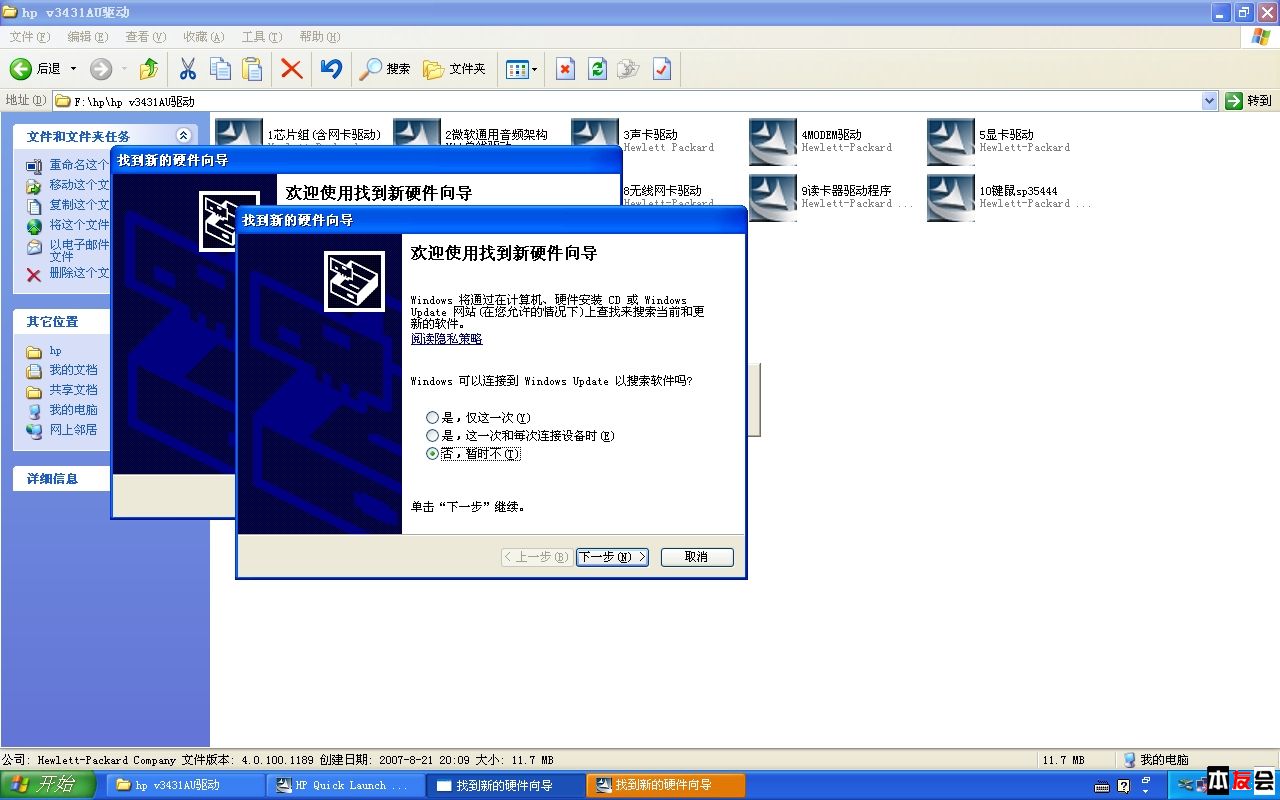Select radio 是，这一次和每次连接设备时
This screenshot has height=800, width=1280.
point(432,435)
